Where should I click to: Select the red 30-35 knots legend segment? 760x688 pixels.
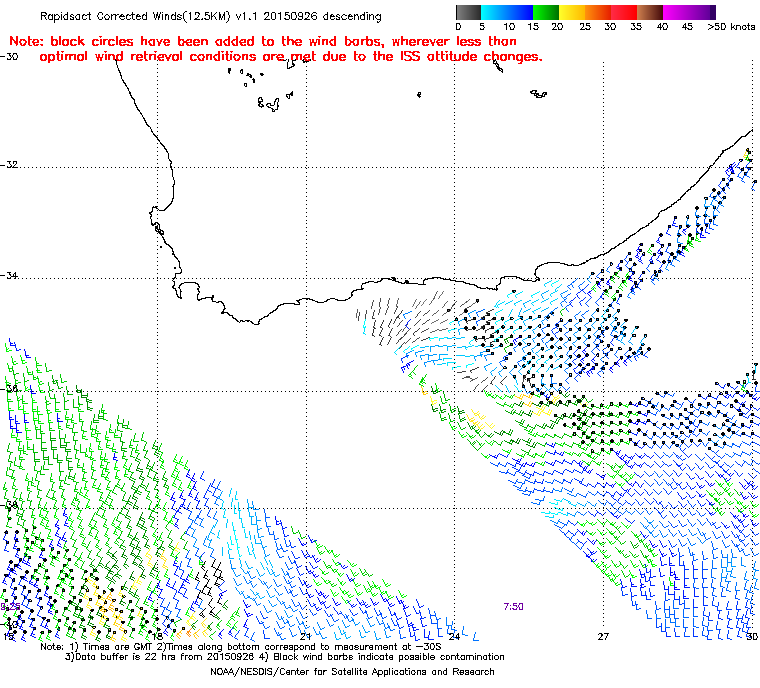coord(624,12)
